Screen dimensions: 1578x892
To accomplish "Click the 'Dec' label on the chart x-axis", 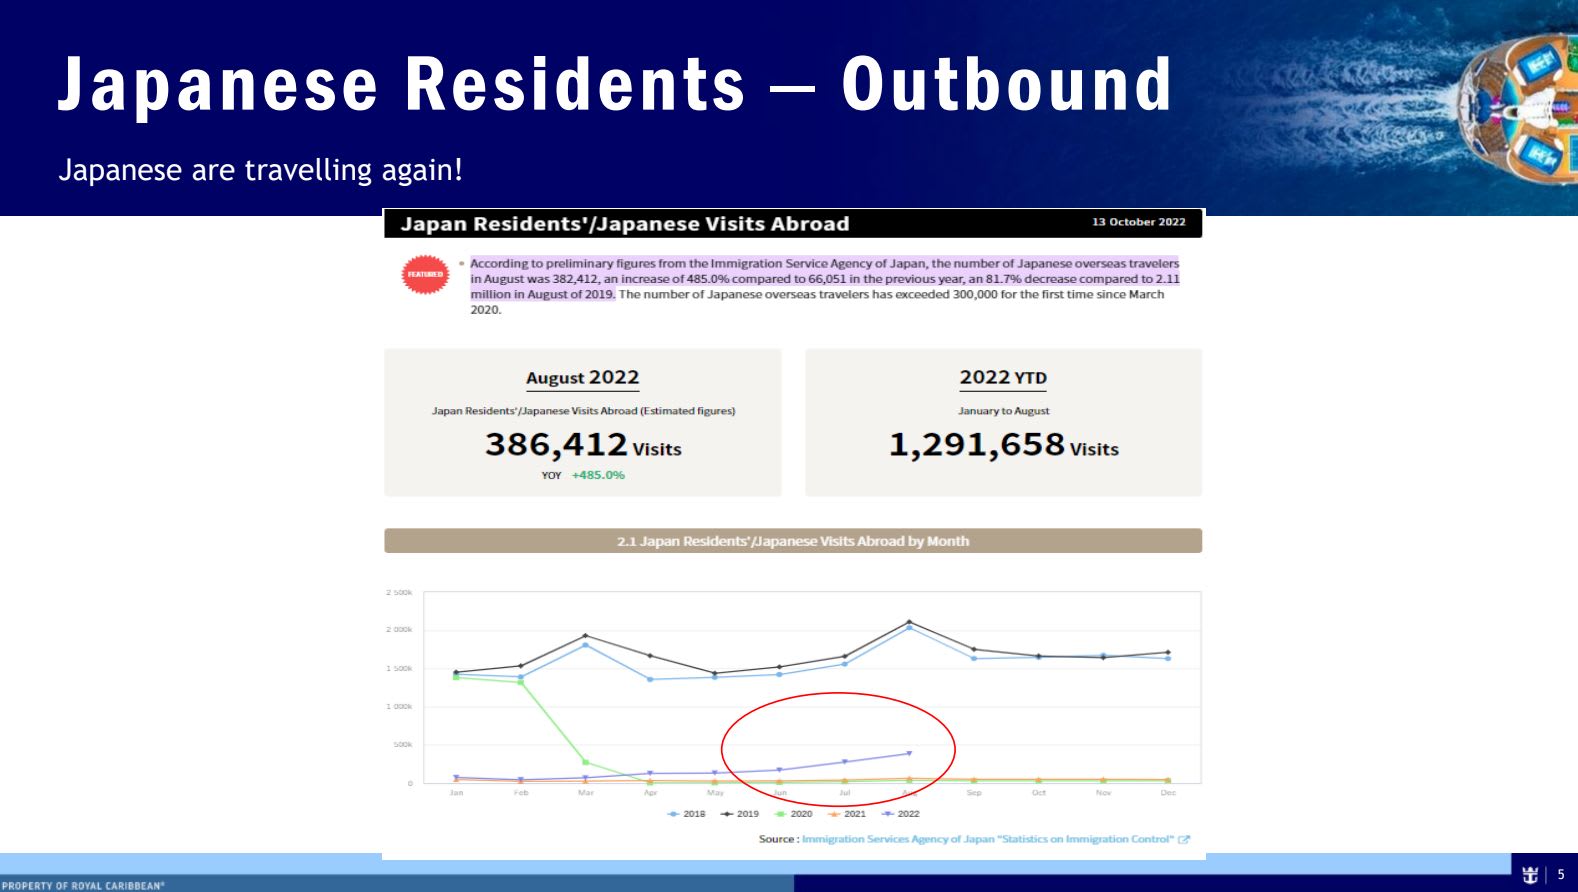I will [1168, 793].
